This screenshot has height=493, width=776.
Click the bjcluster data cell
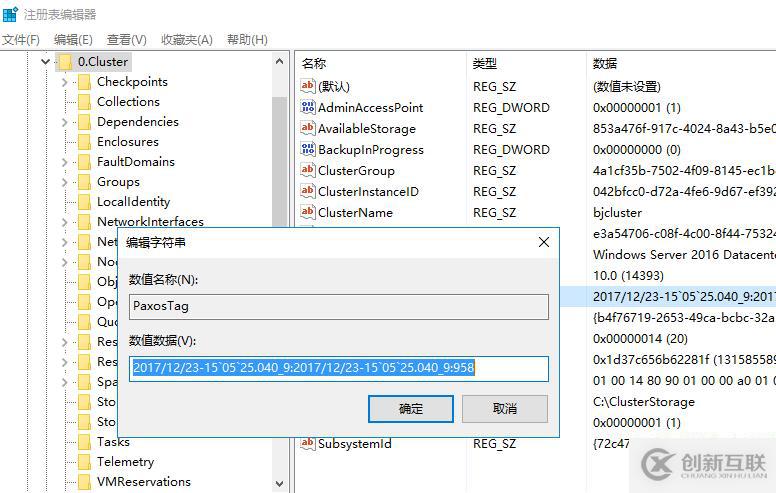tap(617, 213)
